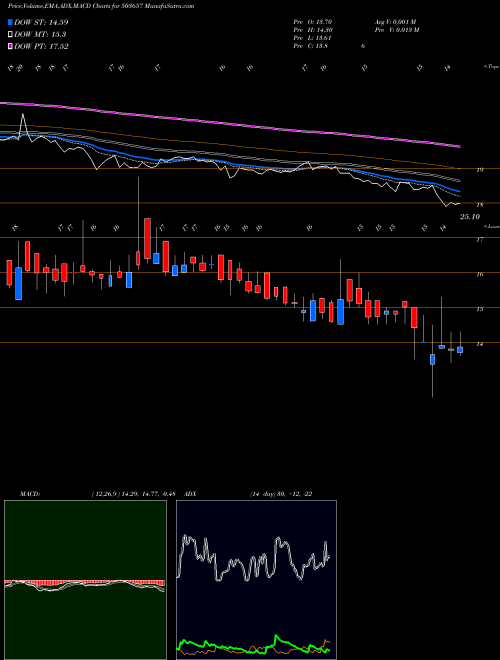Open the ADX indicator chart panel

(256, 580)
